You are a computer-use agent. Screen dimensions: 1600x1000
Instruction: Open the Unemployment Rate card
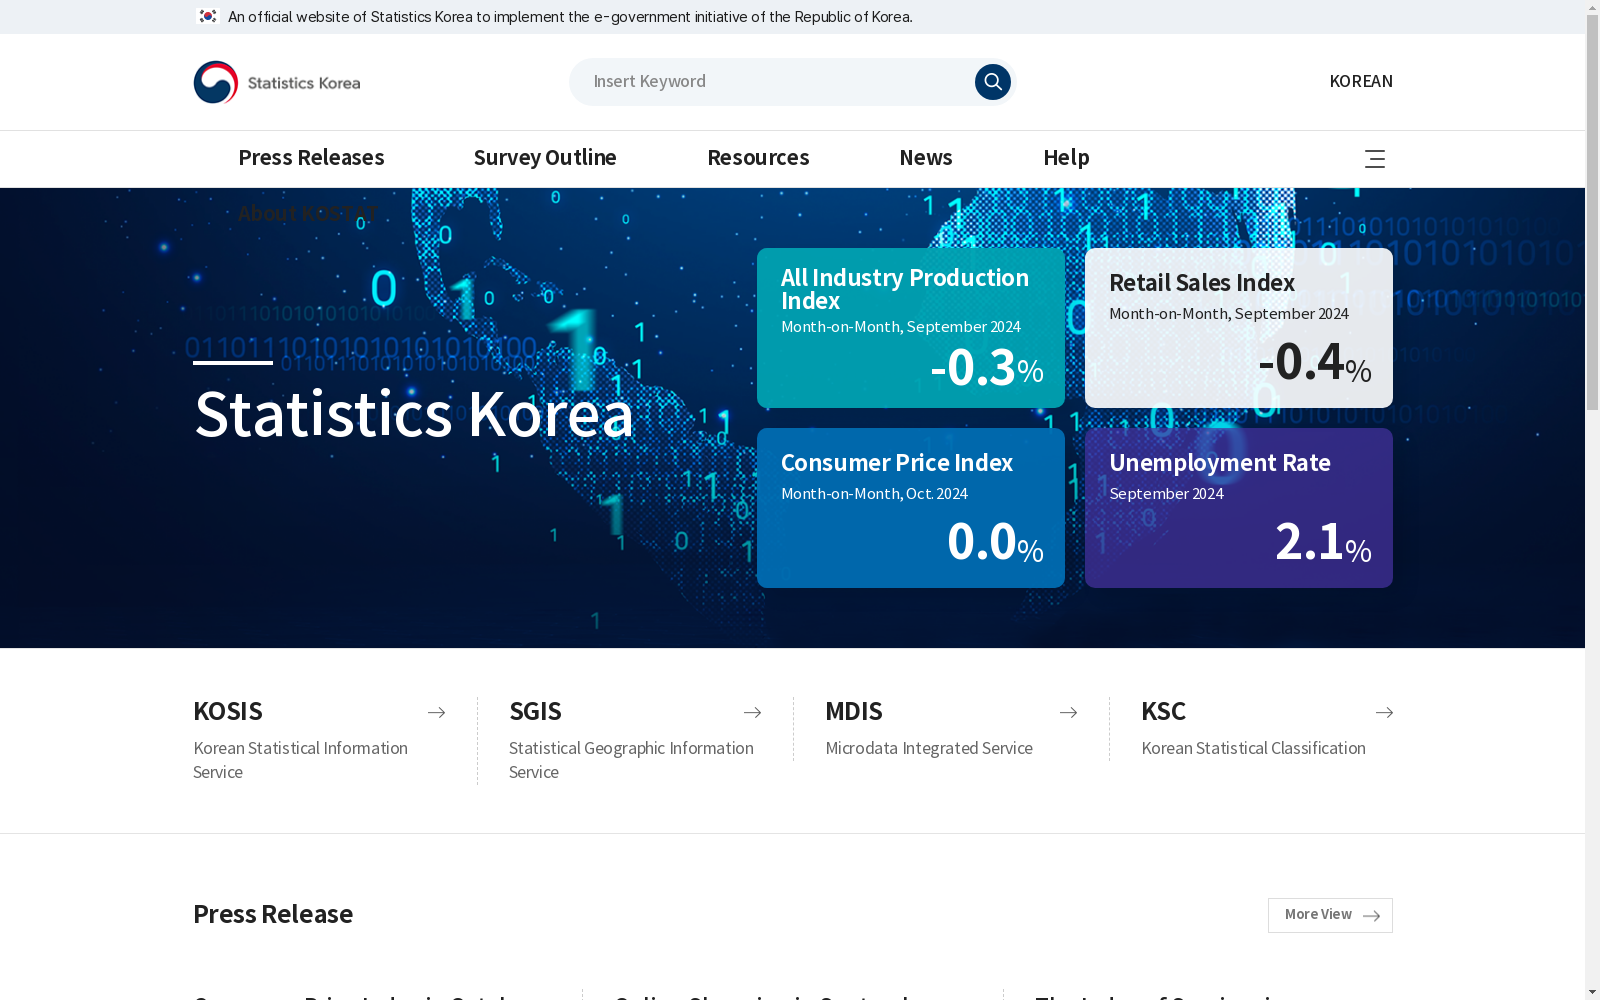point(1239,508)
